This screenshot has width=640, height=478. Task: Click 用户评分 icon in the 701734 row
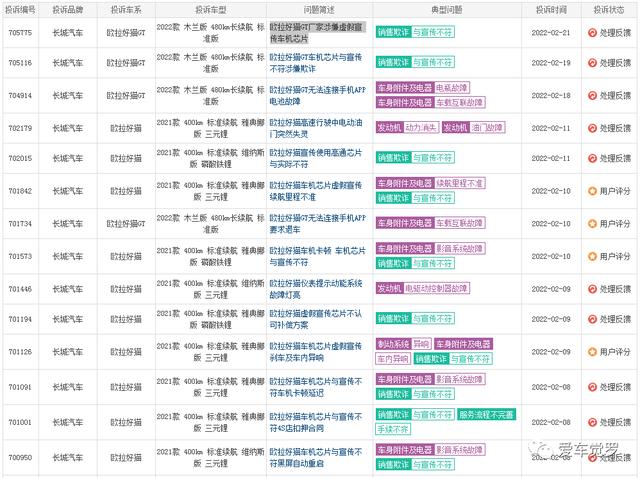point(592,224)
